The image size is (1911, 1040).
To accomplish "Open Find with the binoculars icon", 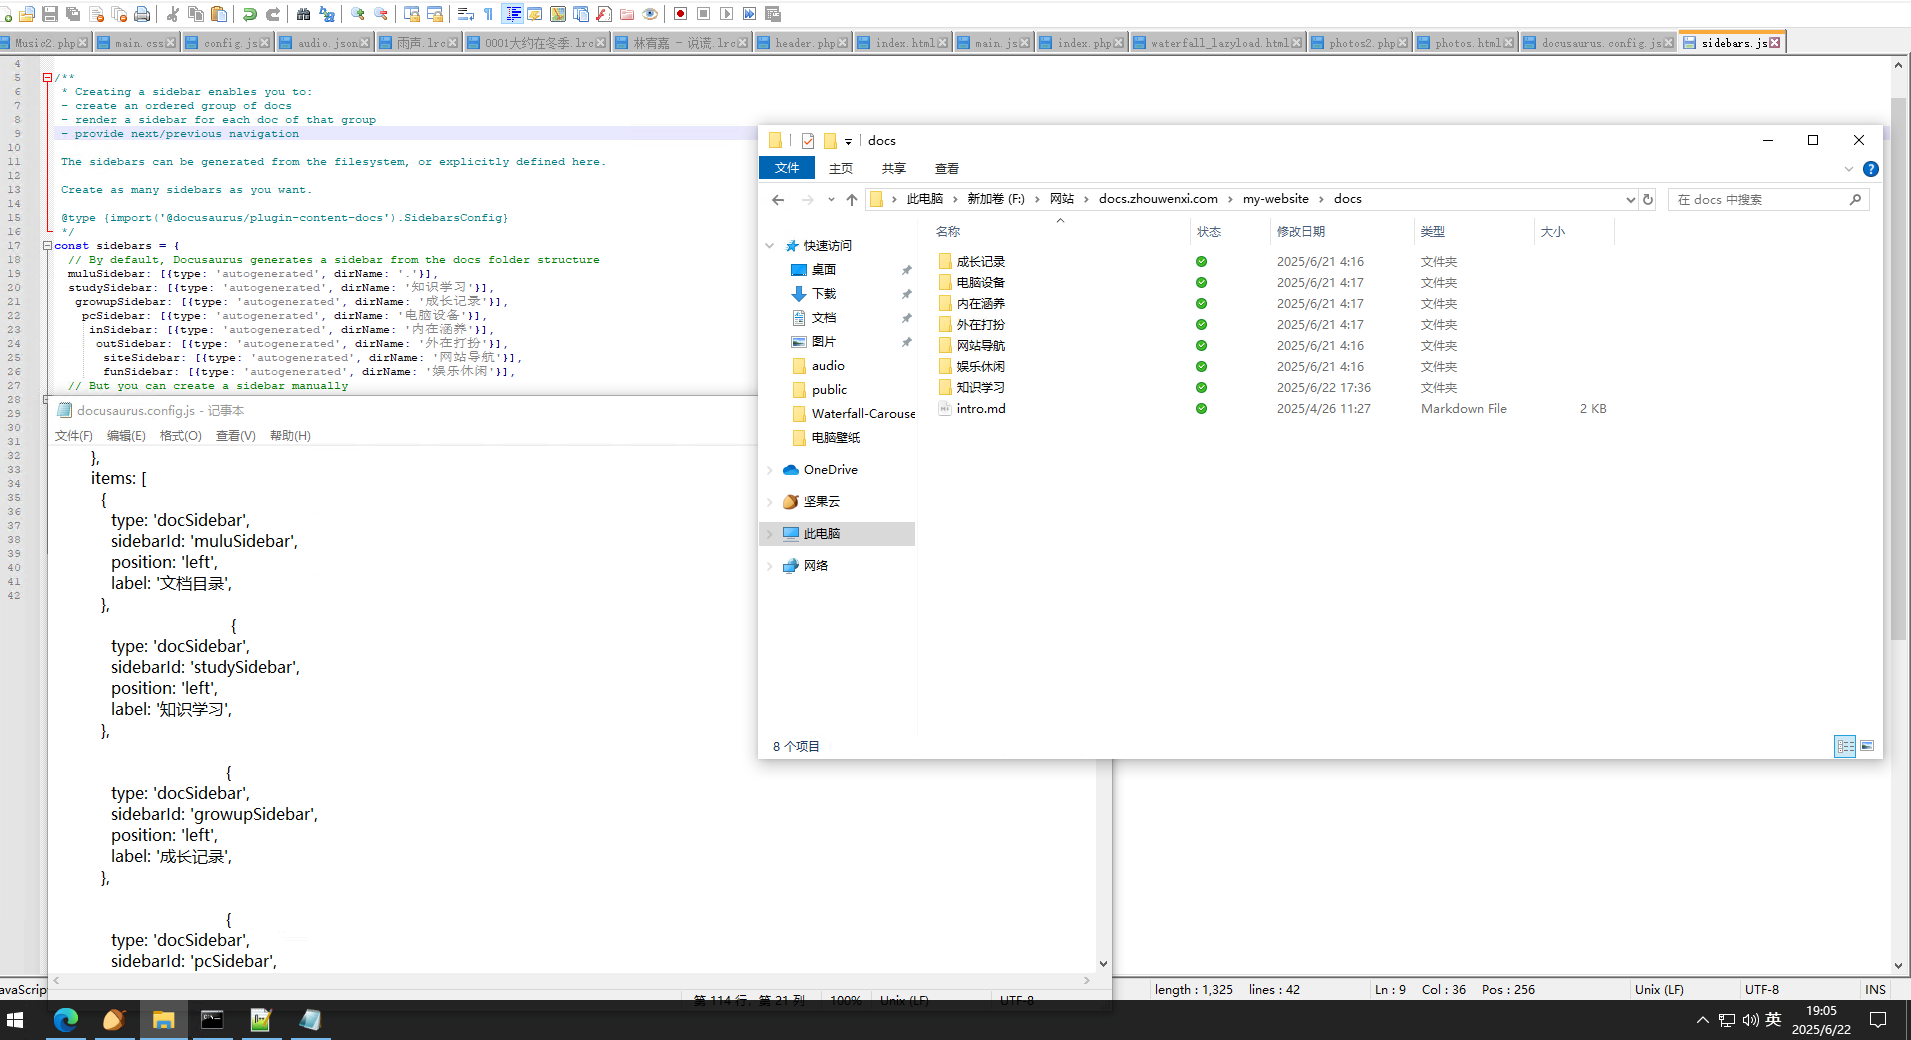I will [x=303, y=14].
